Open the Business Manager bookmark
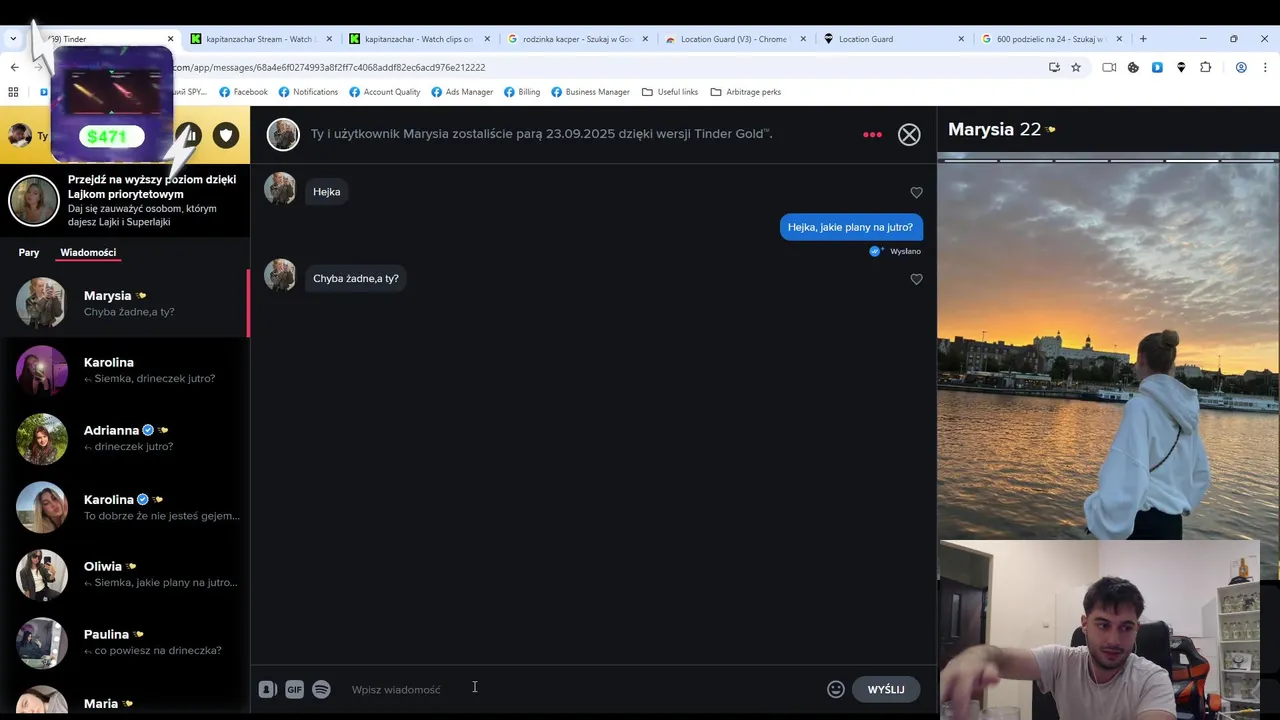 tap(590, 92)
